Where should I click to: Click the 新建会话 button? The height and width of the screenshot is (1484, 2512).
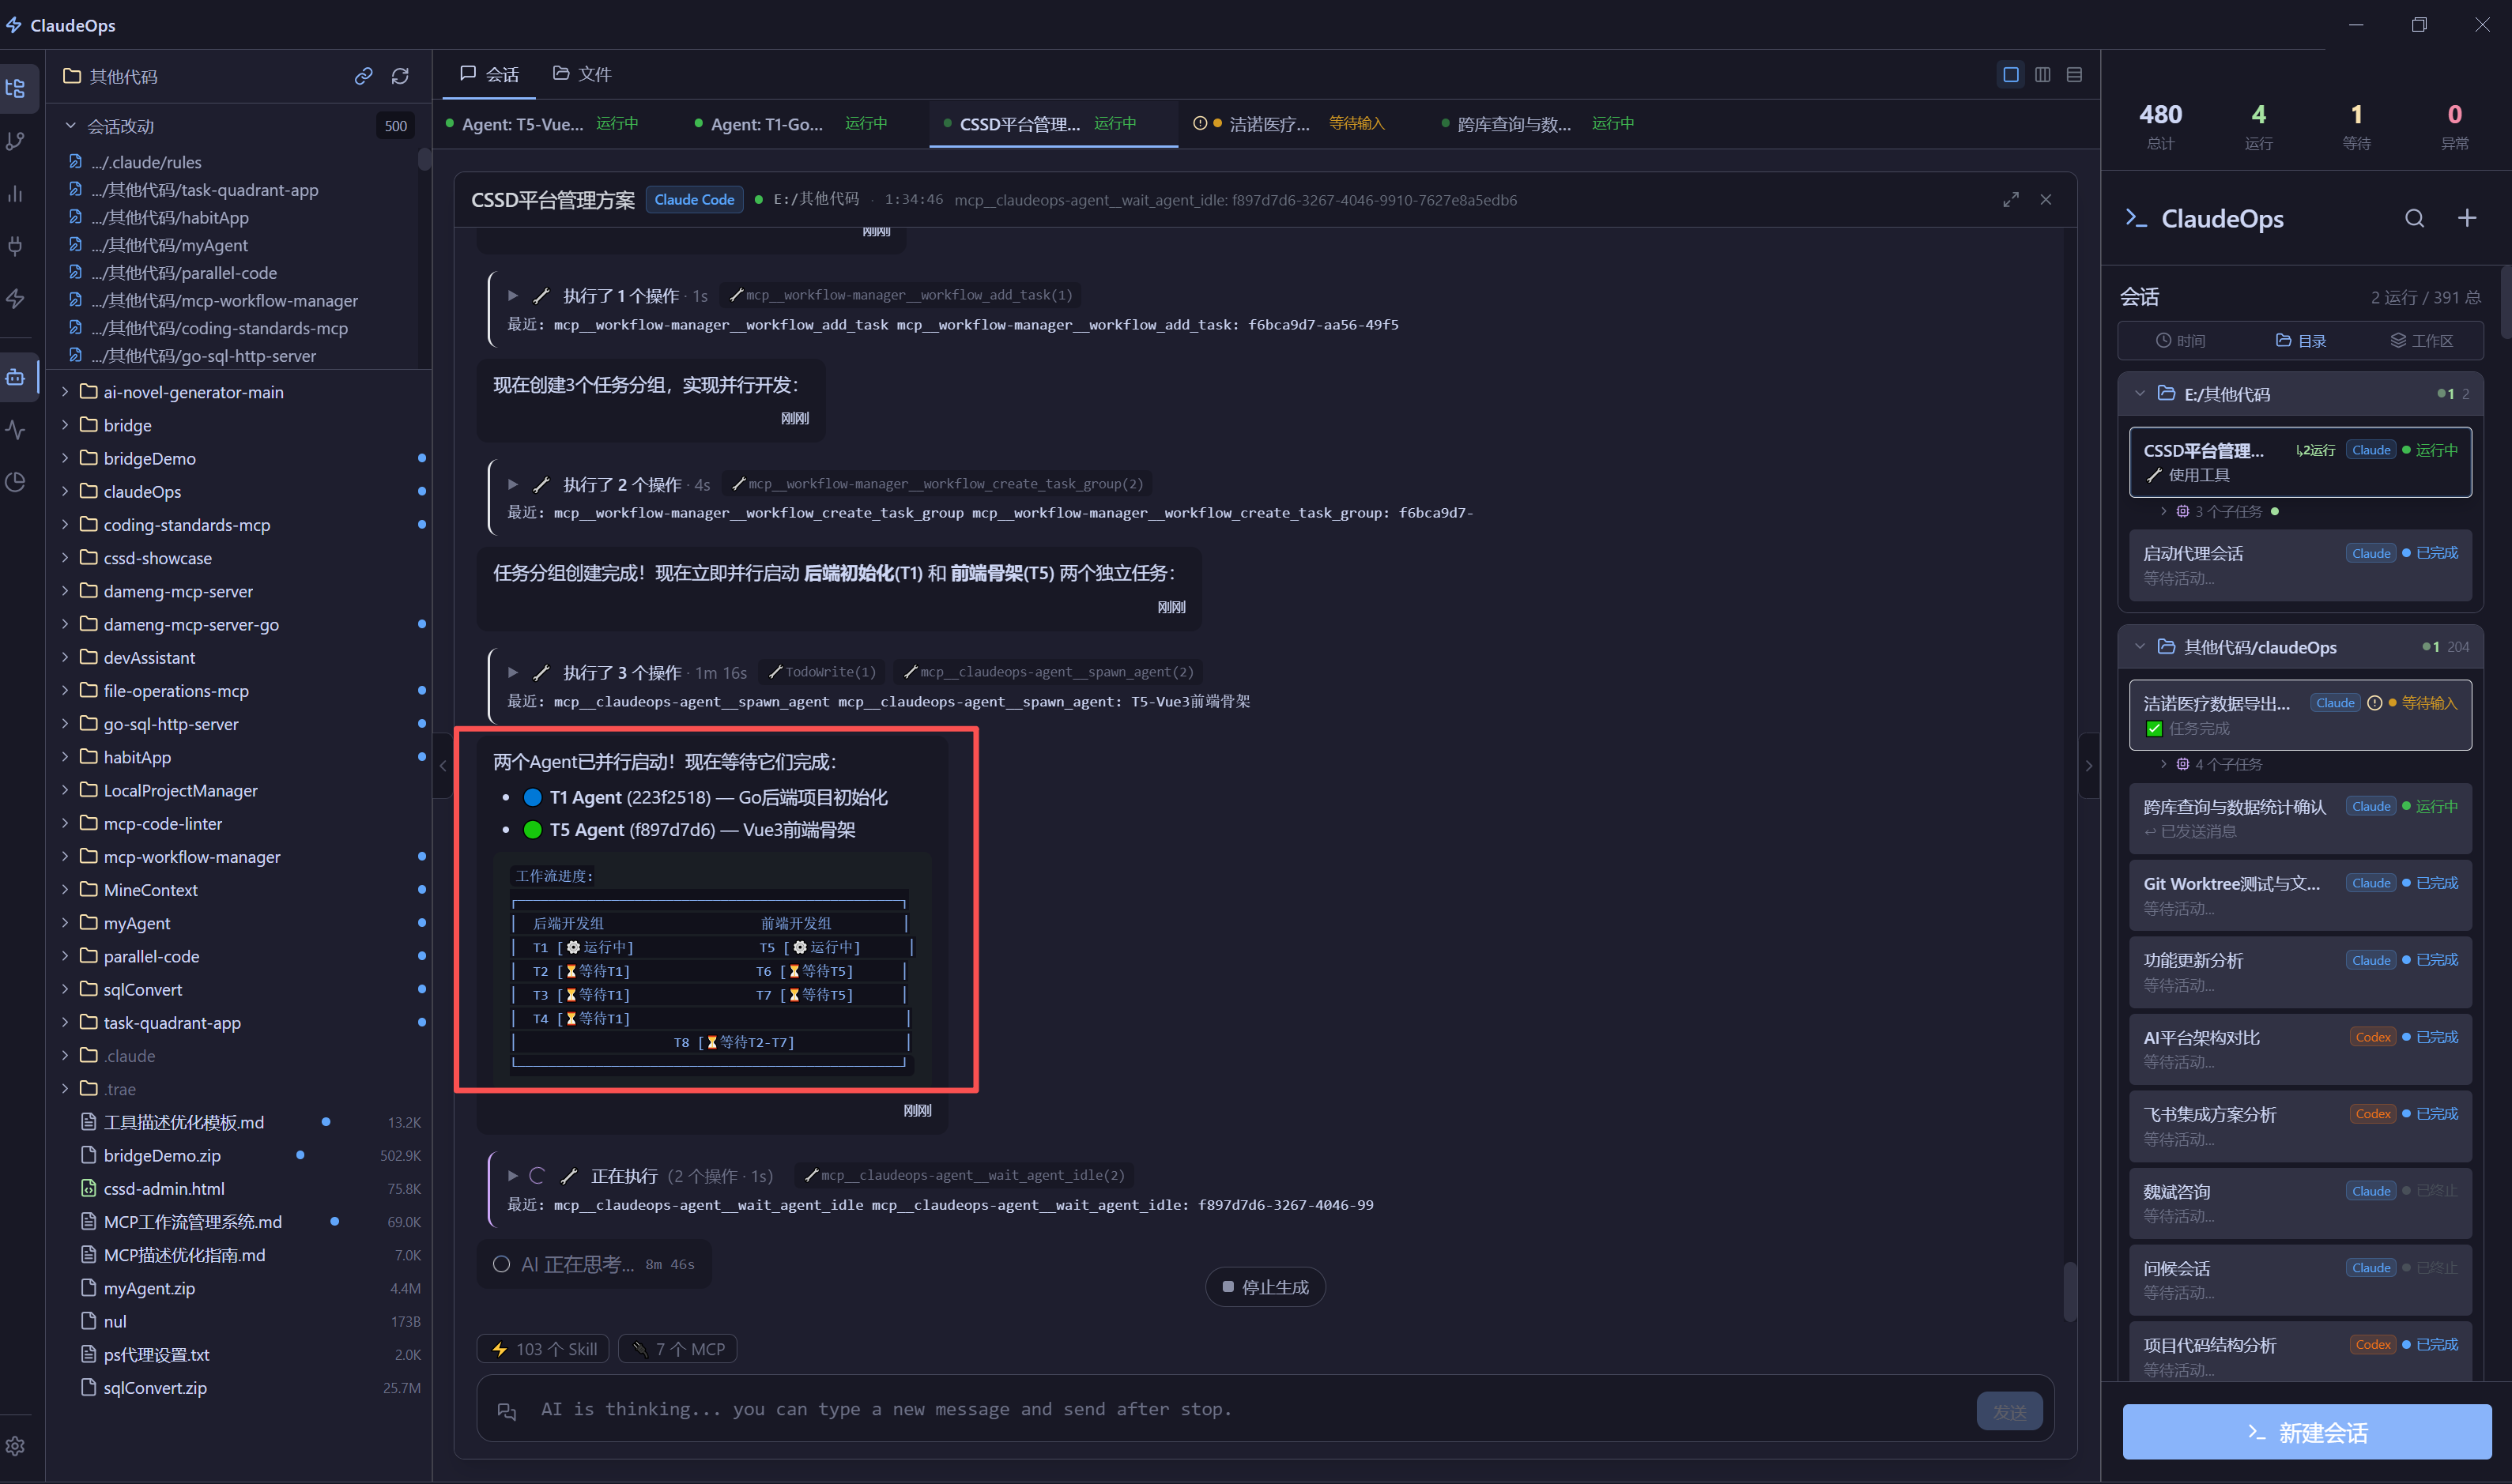coord(2306,1432)
